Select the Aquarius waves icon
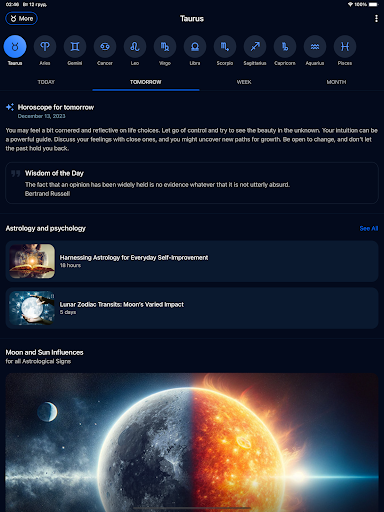This screenshot has width=384, height=512. 315,46
